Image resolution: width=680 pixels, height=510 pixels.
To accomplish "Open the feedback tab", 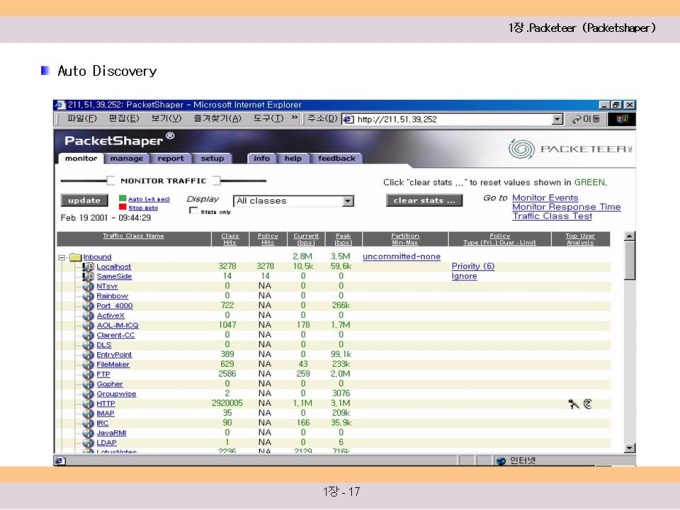I will 337,159.
